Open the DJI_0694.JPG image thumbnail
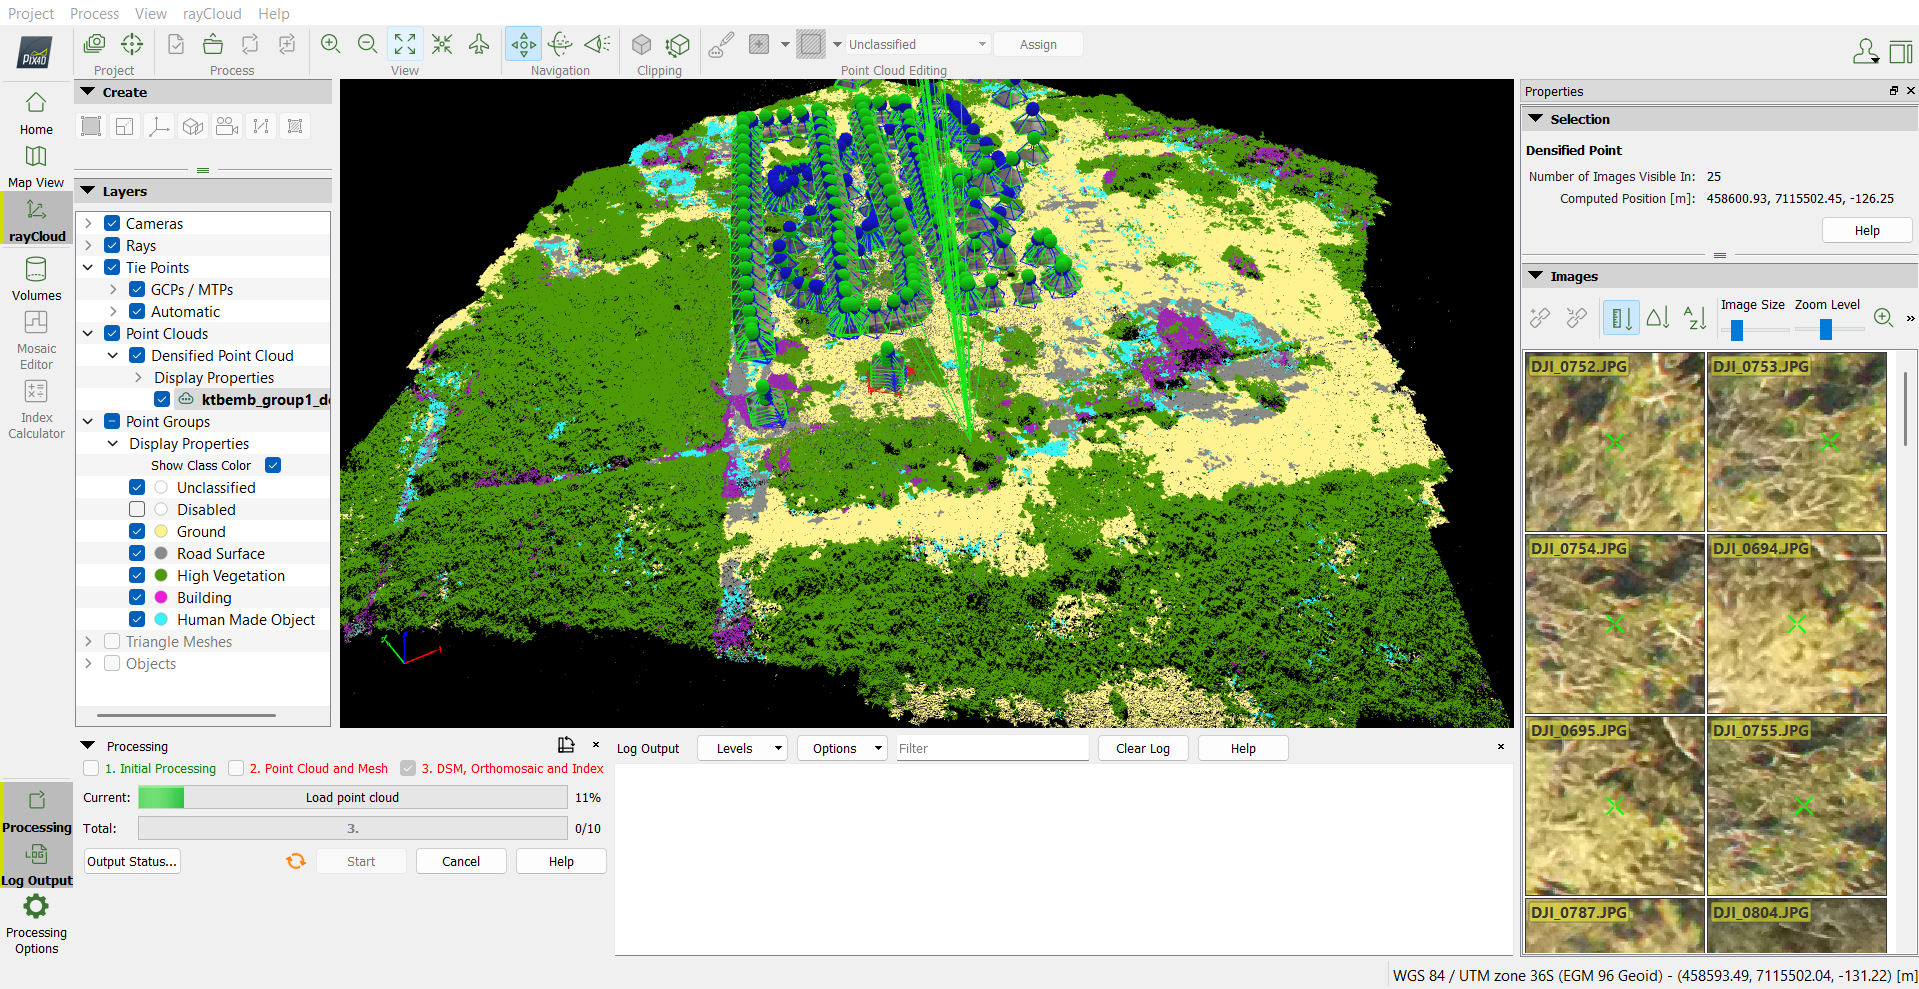This screenshot has height=989, width=1919. click(1797, 624)
